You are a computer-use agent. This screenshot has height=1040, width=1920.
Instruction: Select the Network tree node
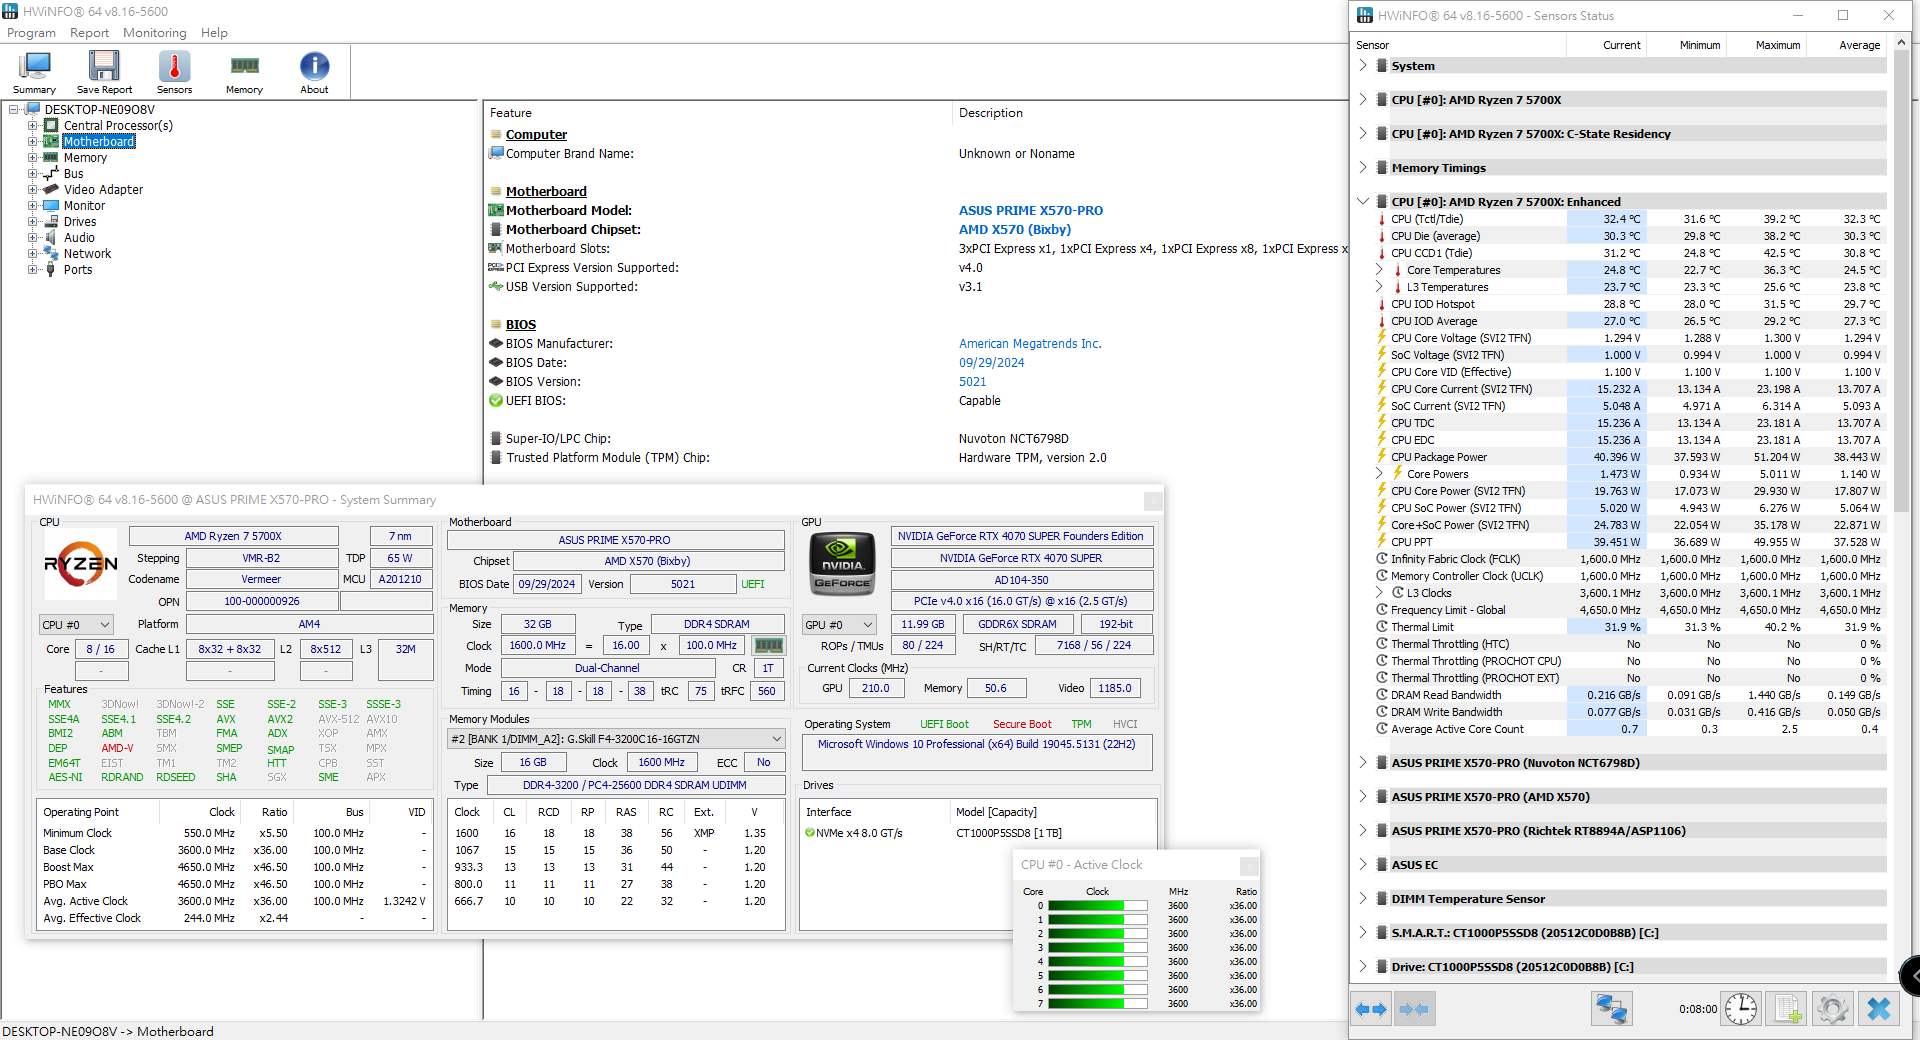click(87, 254)
